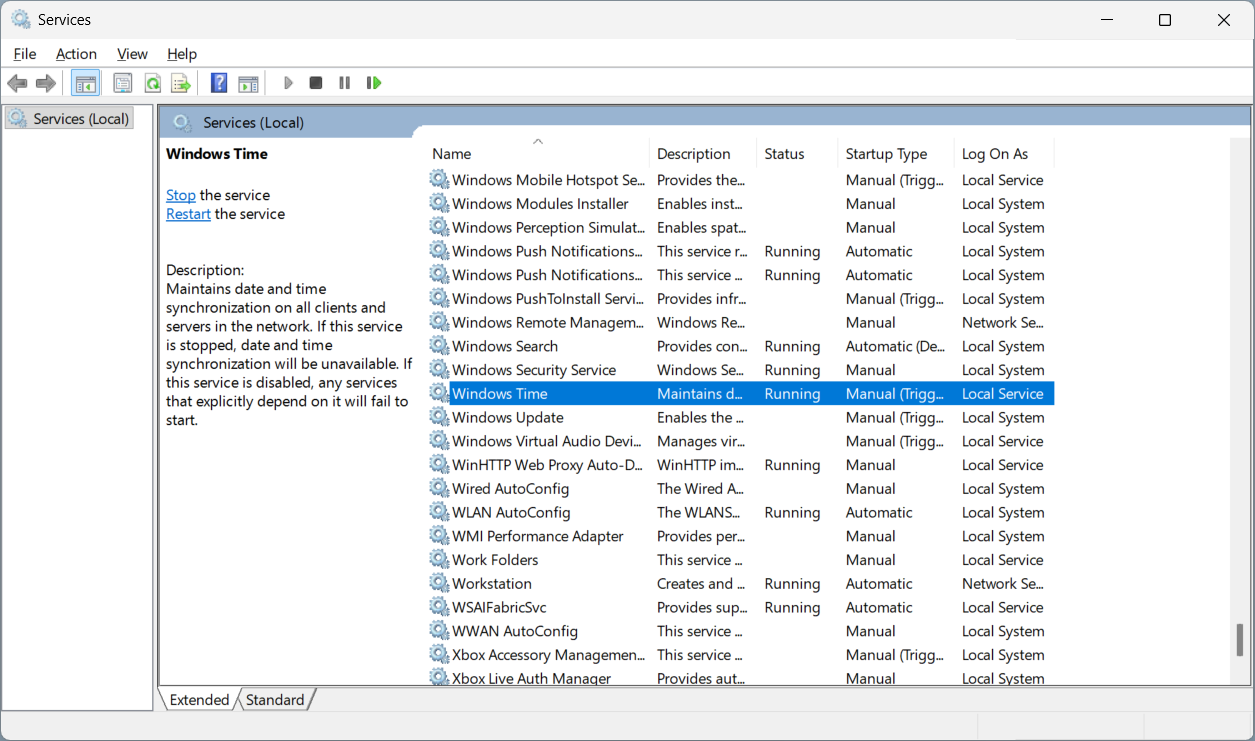The height and width of the screenshot is (741, 1255).
Task: Click 'Provides sup...' description of WSAIFabricSvc
Action: coord(702,607)
